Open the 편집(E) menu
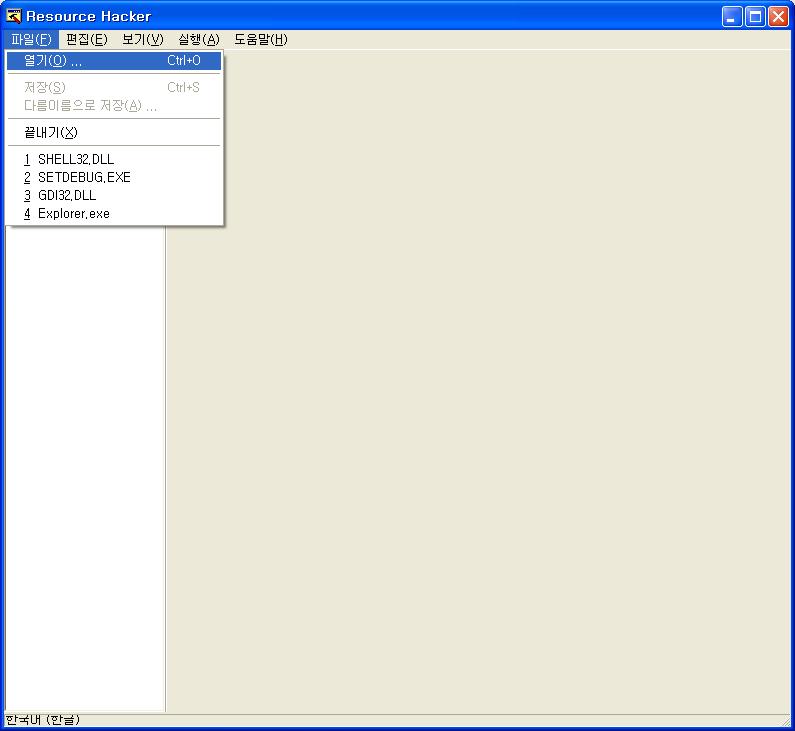Viewport: 795px width, 731px height. click(x=86, y=40)
